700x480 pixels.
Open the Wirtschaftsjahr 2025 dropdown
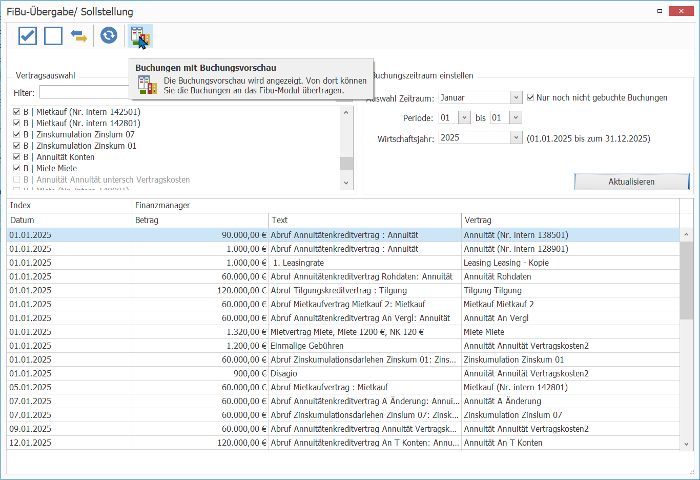(516, 138)
